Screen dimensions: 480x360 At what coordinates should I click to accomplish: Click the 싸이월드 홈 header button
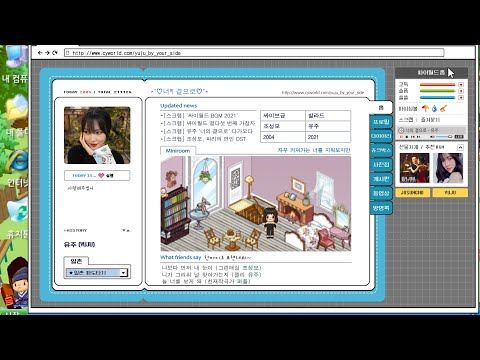431,73
